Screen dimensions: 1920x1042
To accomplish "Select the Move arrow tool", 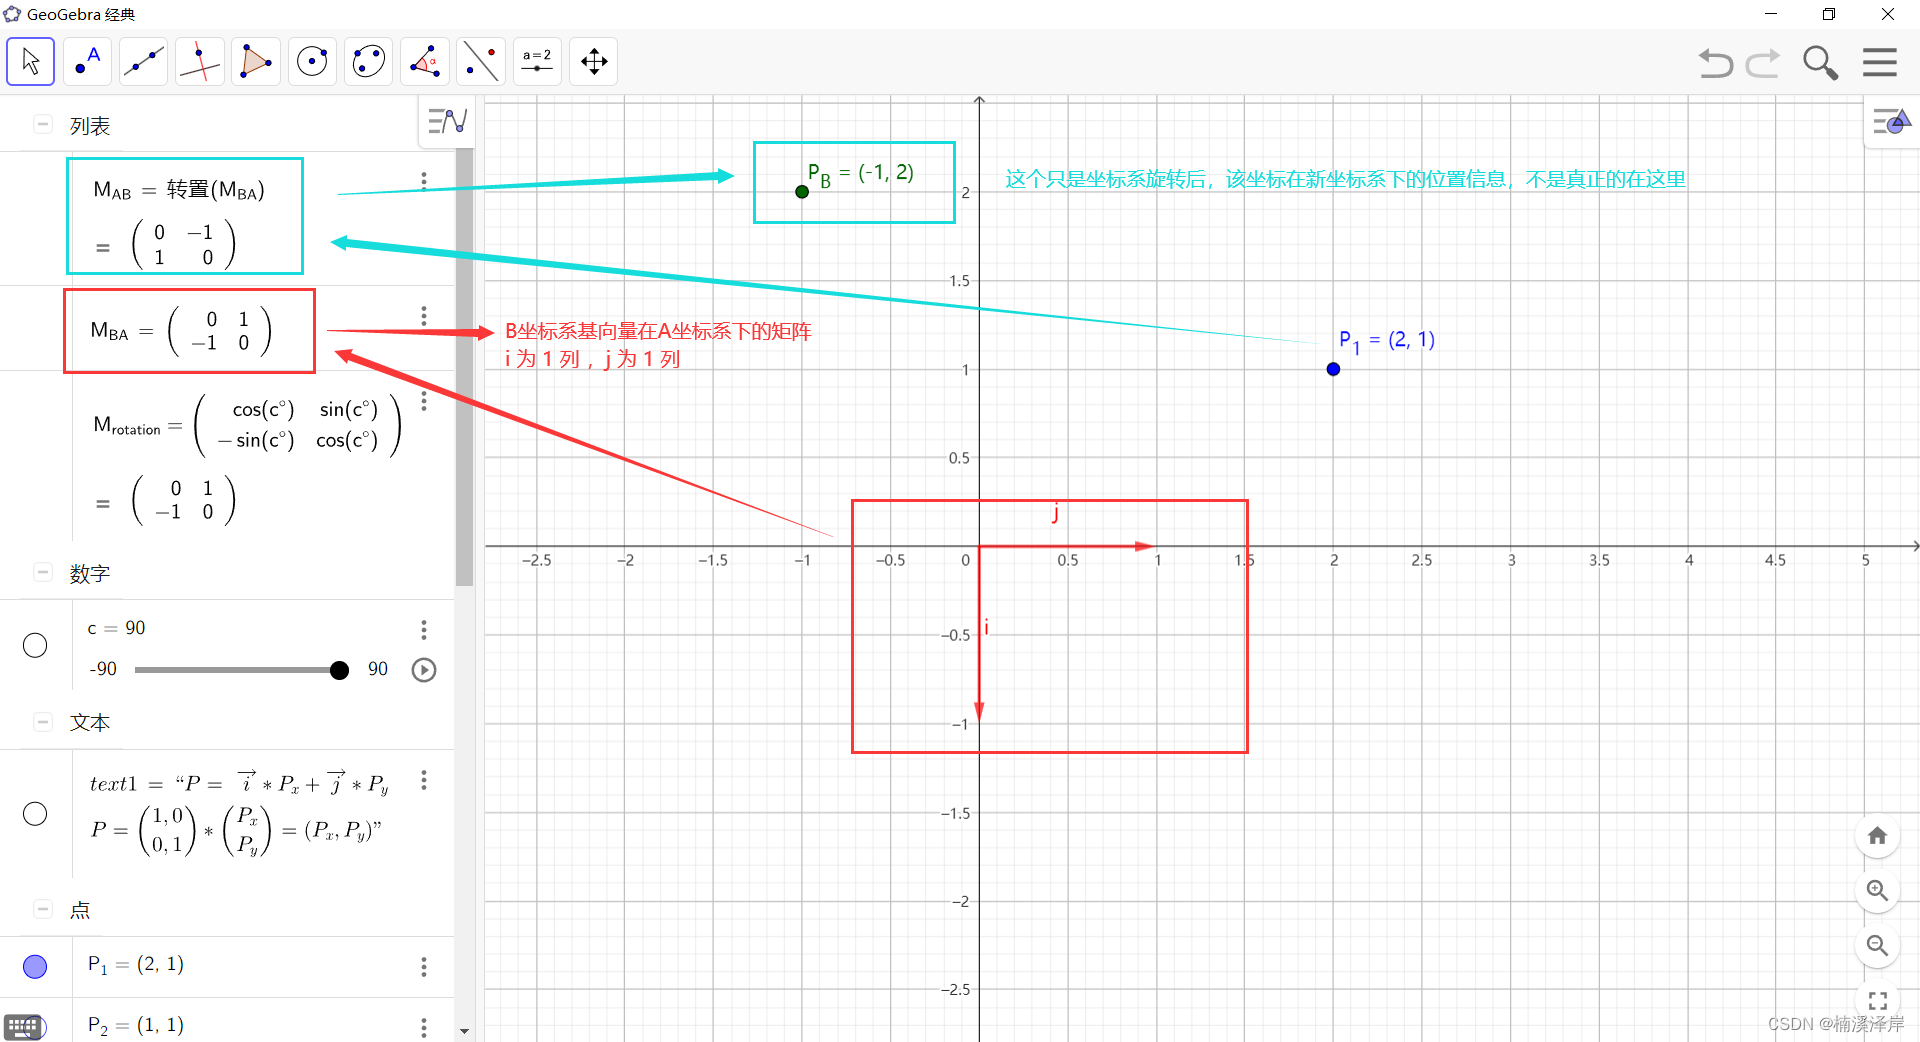I will (30, 61).
